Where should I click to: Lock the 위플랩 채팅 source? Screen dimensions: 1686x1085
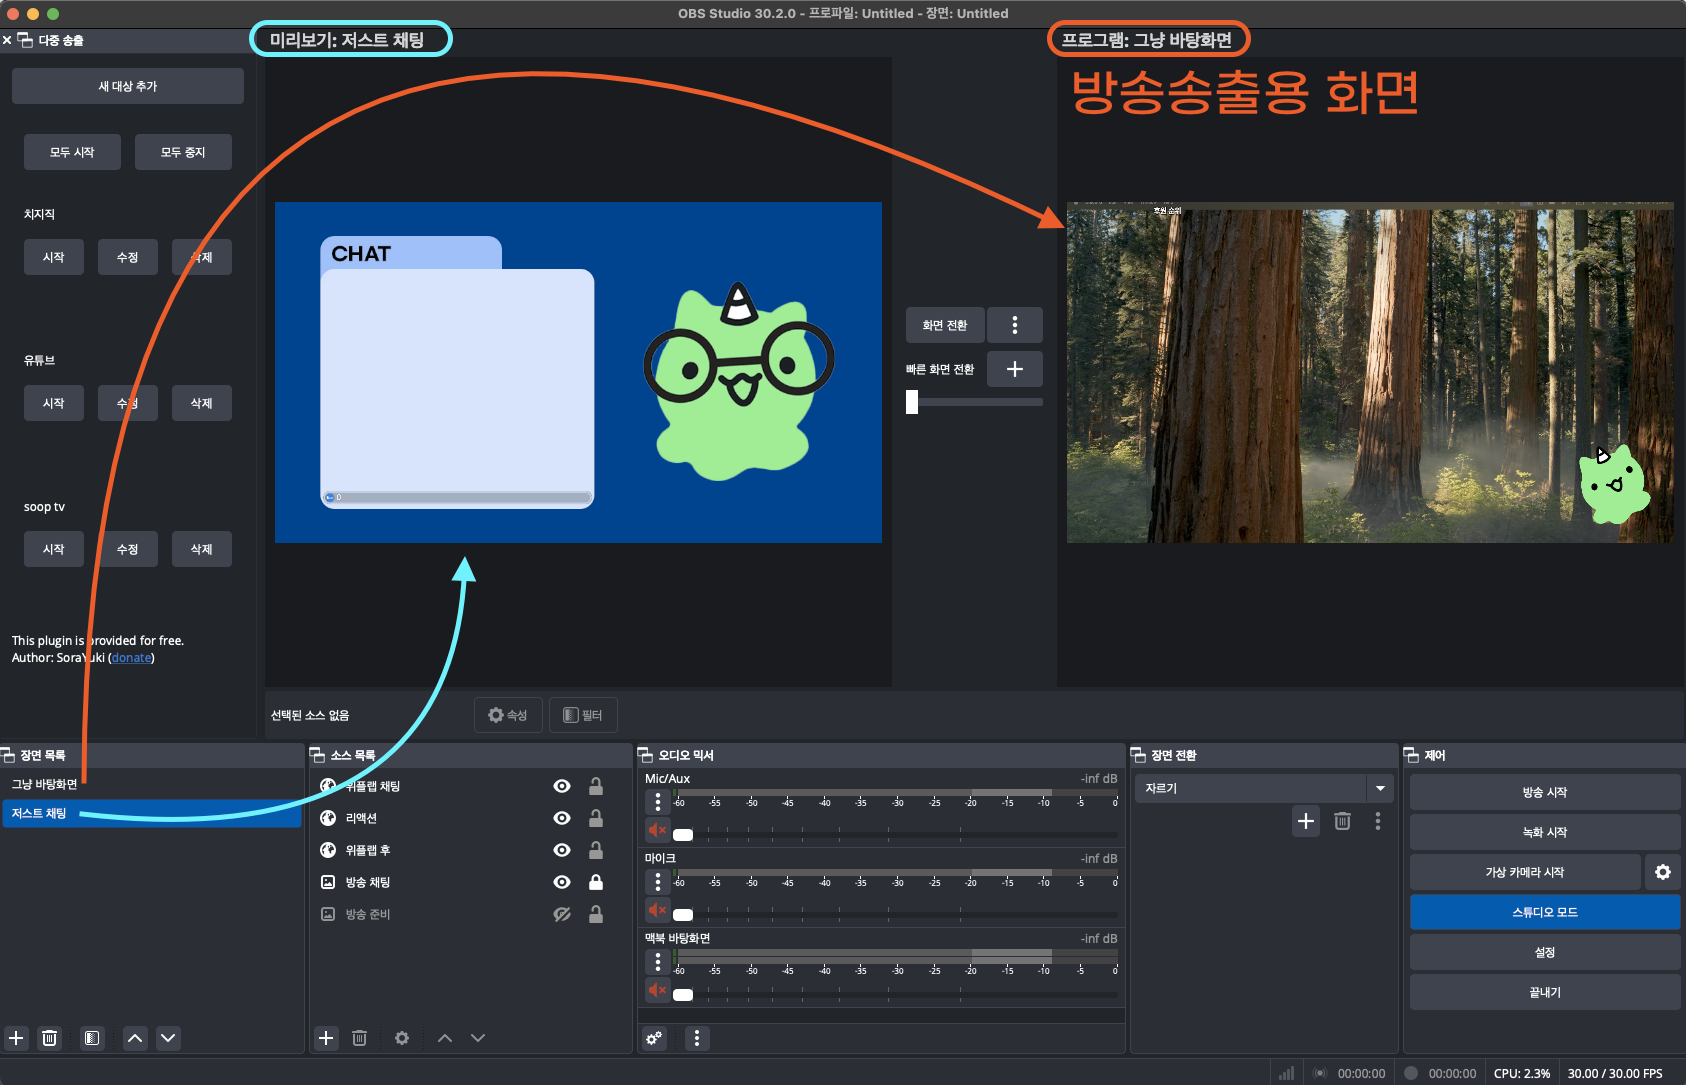(596, 786)
